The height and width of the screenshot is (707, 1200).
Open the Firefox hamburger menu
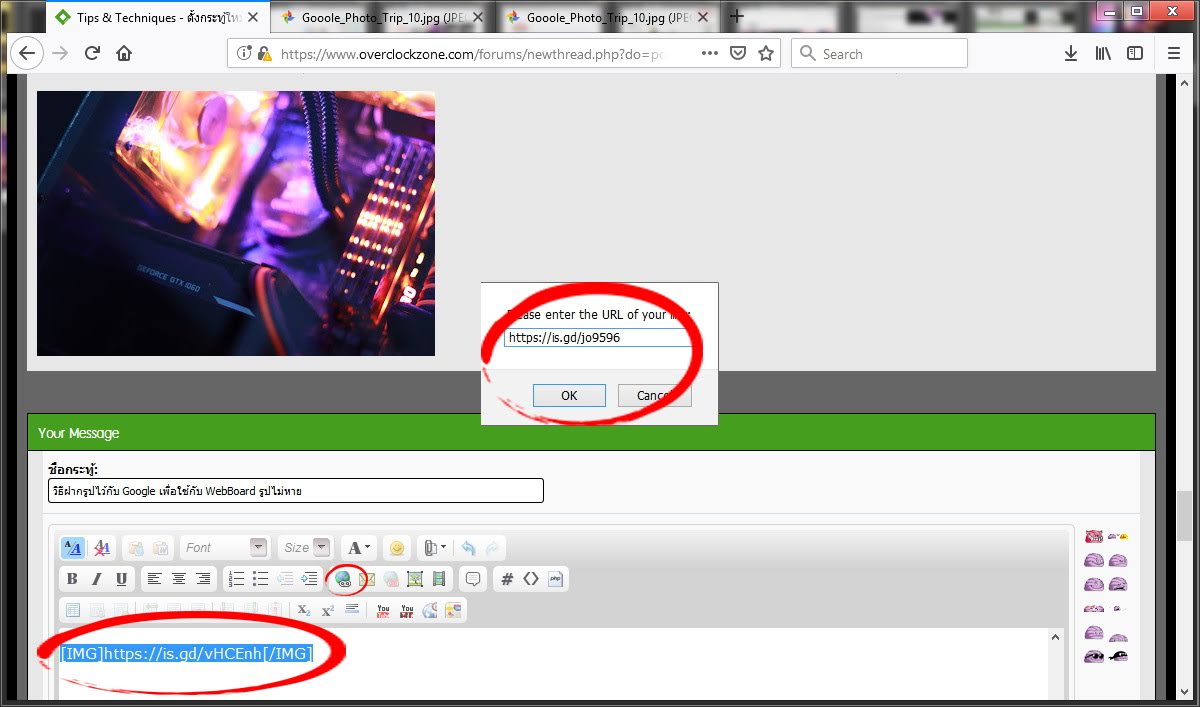point(1173,54)
